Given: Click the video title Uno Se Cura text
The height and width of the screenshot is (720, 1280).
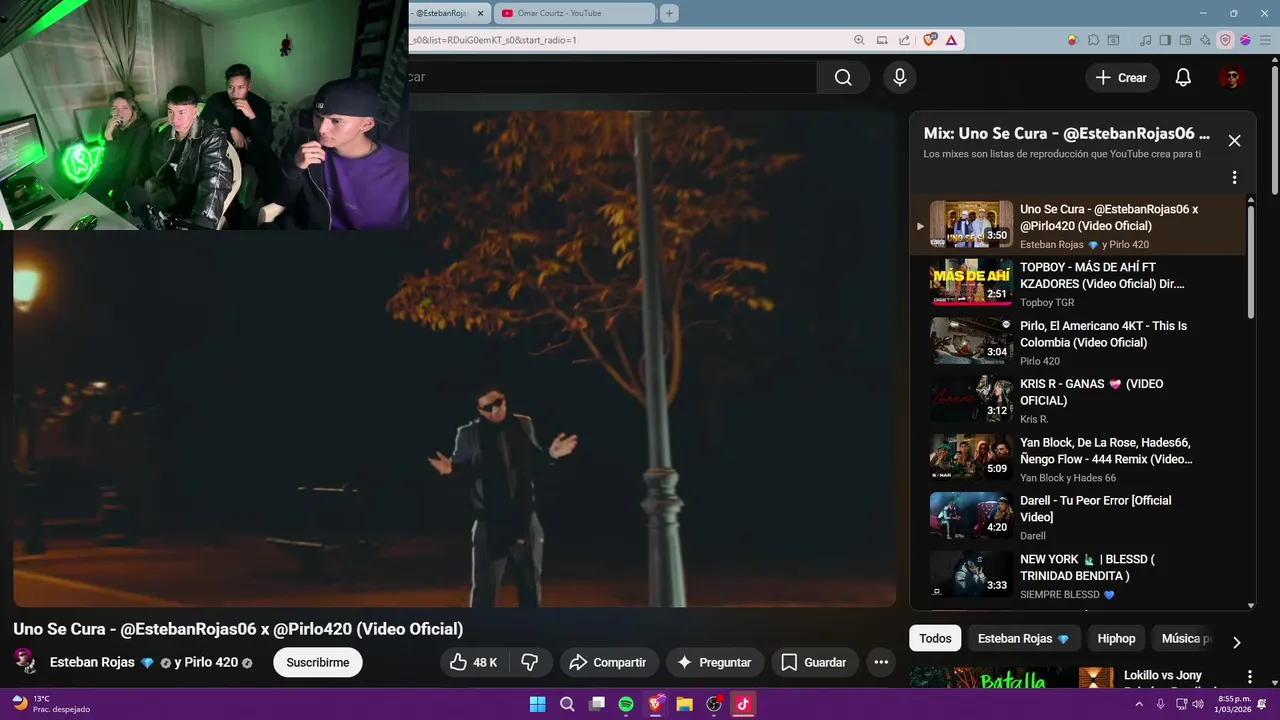Looking at the screenshot, I should point(238,629).
